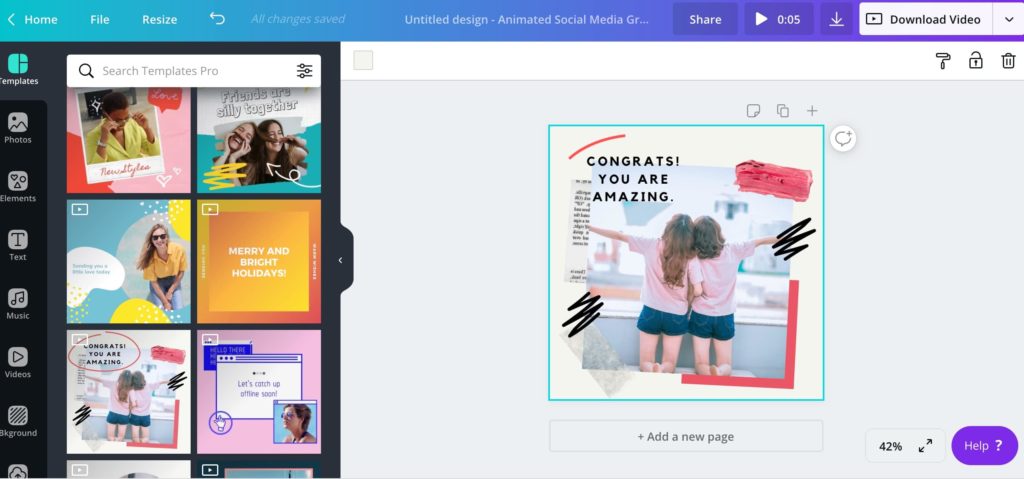Delete element with trash icon
This screenshot has height=479, width=1024.
1008,61
